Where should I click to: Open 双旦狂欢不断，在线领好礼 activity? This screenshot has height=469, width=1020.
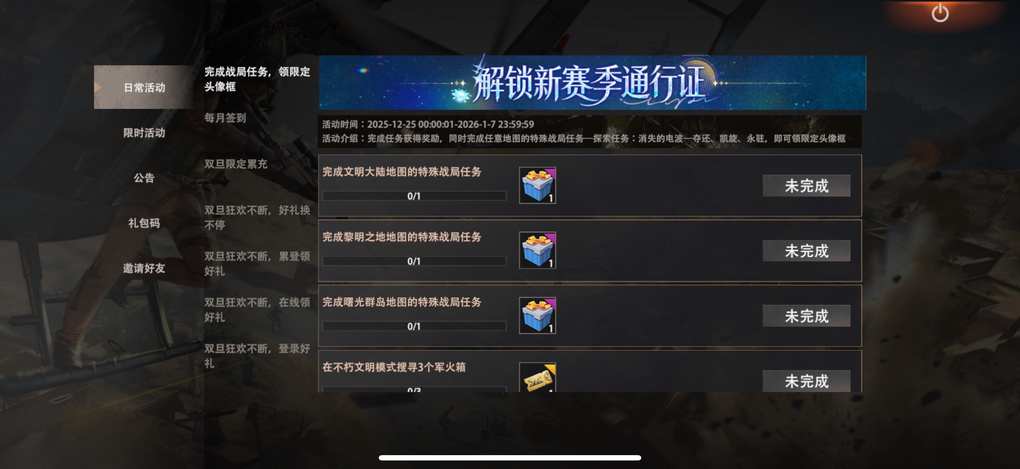(x=257, y=310)
